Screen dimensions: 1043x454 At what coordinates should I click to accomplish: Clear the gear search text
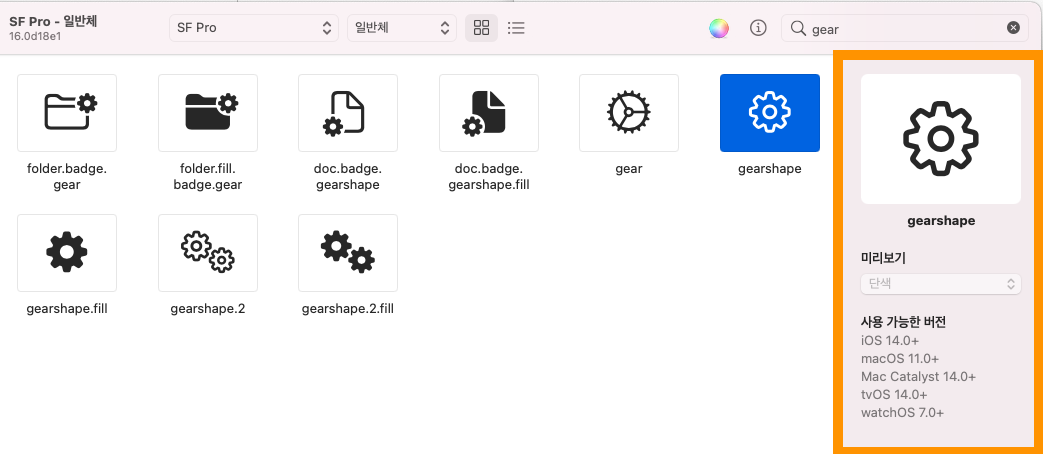pyautogui.click(x=1013, y=28)
